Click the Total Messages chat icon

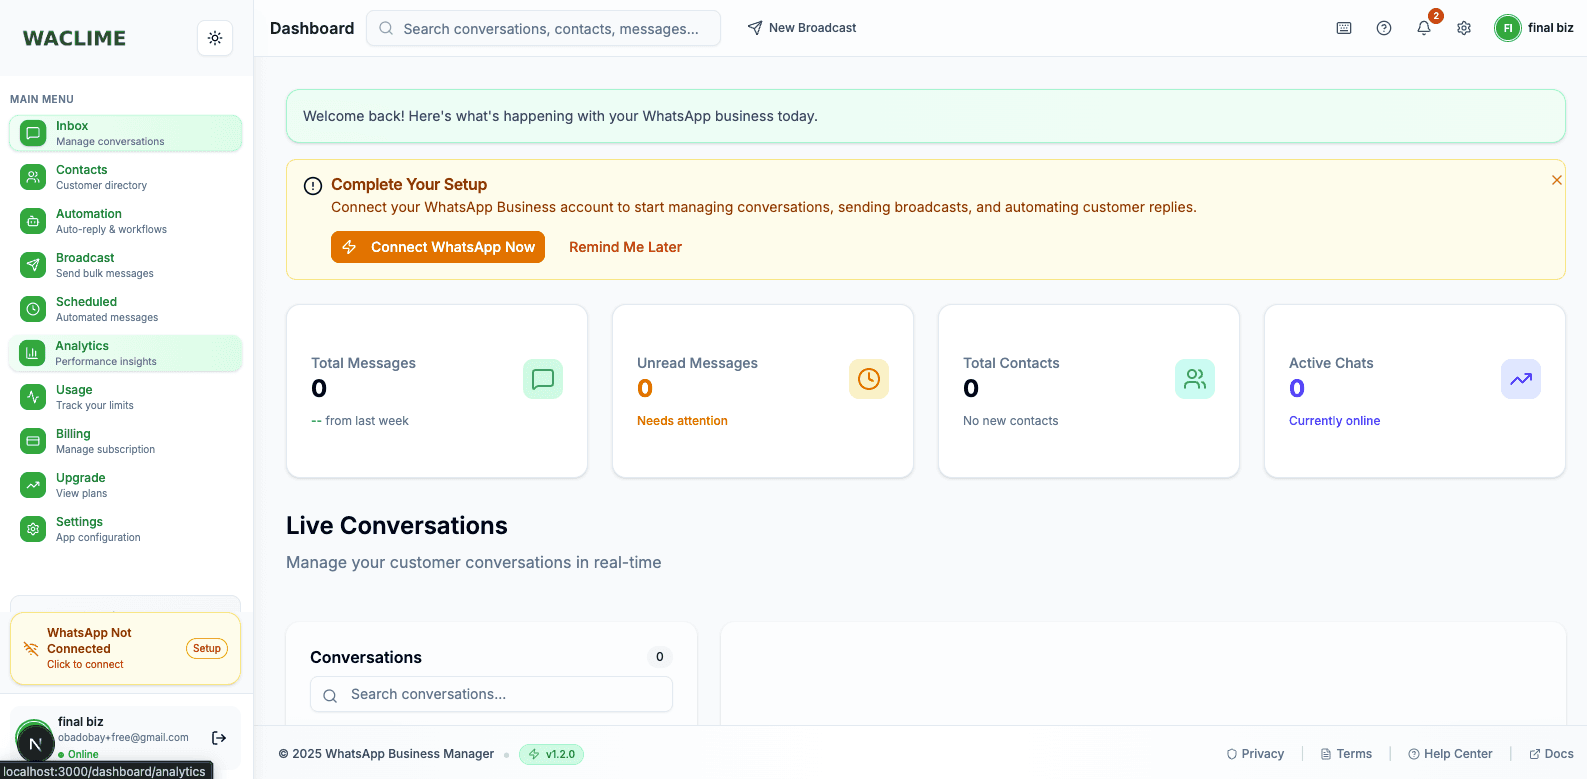click(543, 379)
